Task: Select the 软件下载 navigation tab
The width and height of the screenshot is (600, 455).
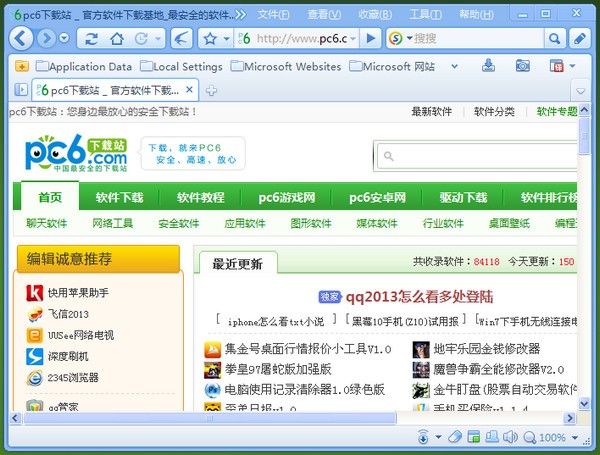Action: (119, 197)
